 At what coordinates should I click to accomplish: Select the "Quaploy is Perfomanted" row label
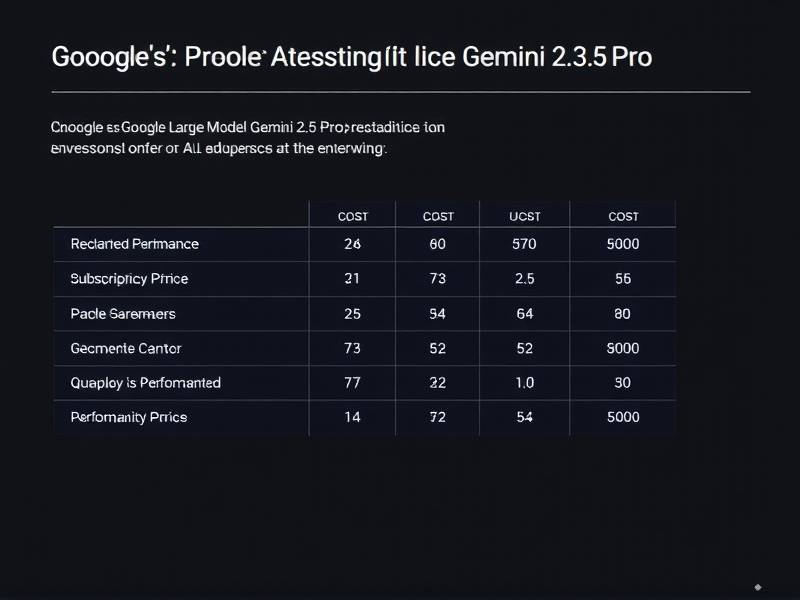point(146,383)
